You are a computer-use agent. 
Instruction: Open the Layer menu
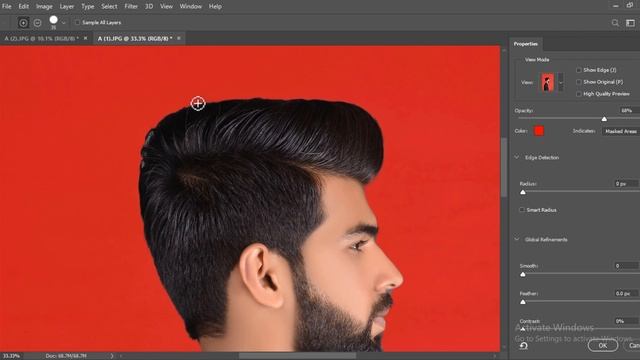(x=67, y=7)
